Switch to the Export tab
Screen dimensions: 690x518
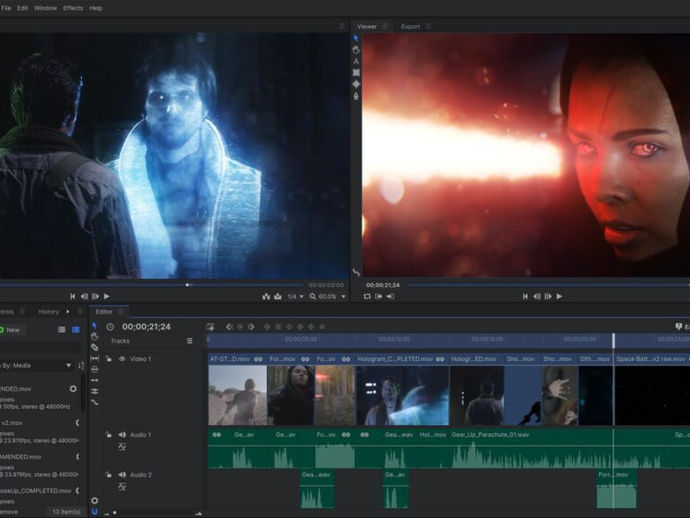coord(410,26)
